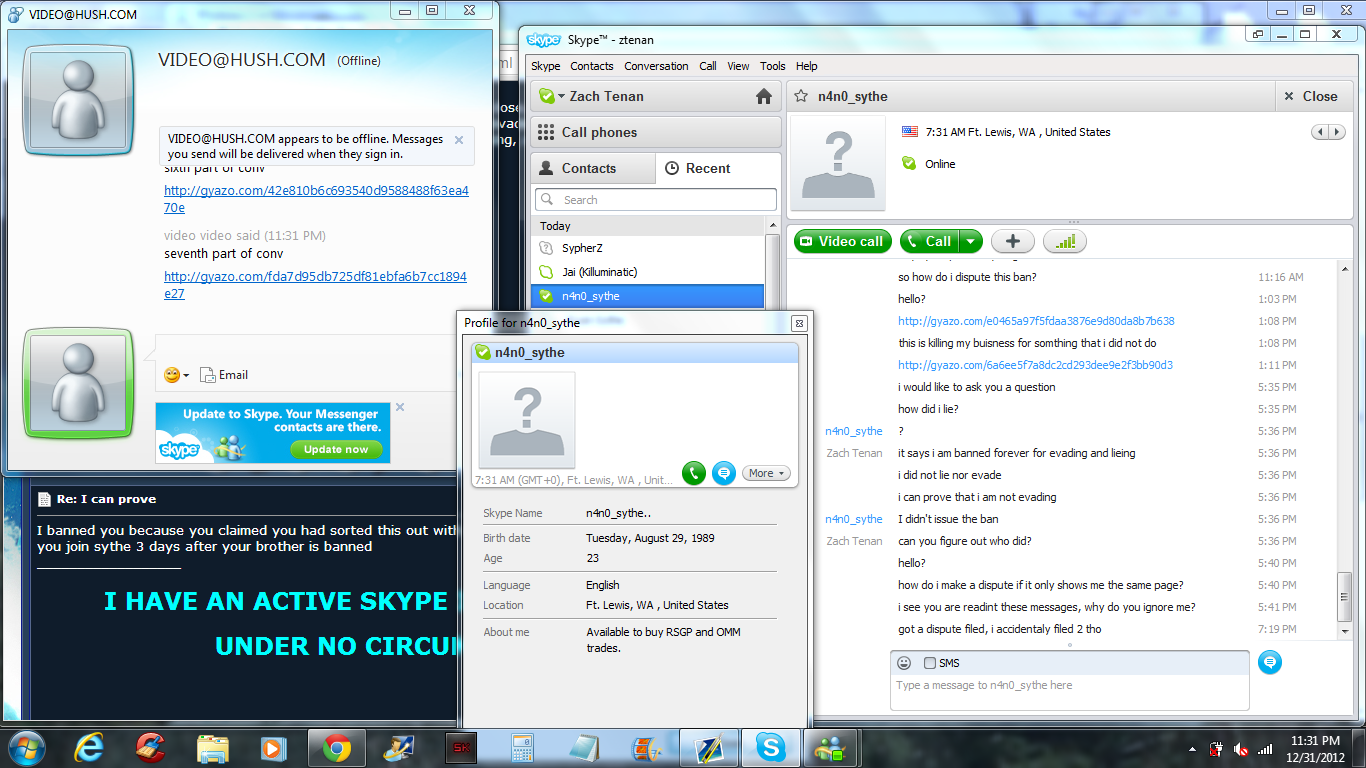Show the next item with the right arrow
The height and width of the screenshot is (768, 1366).
(x=1338, y=132)
